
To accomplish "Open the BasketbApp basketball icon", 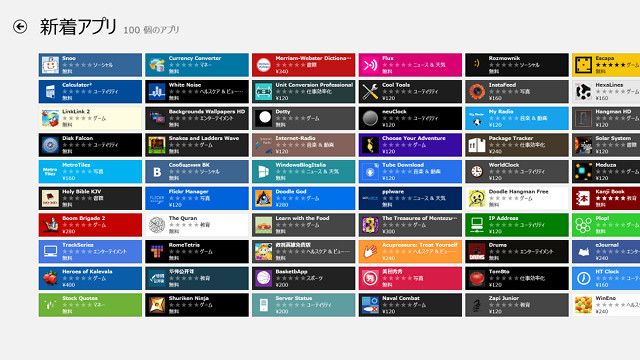I will [x=263, y=278].
